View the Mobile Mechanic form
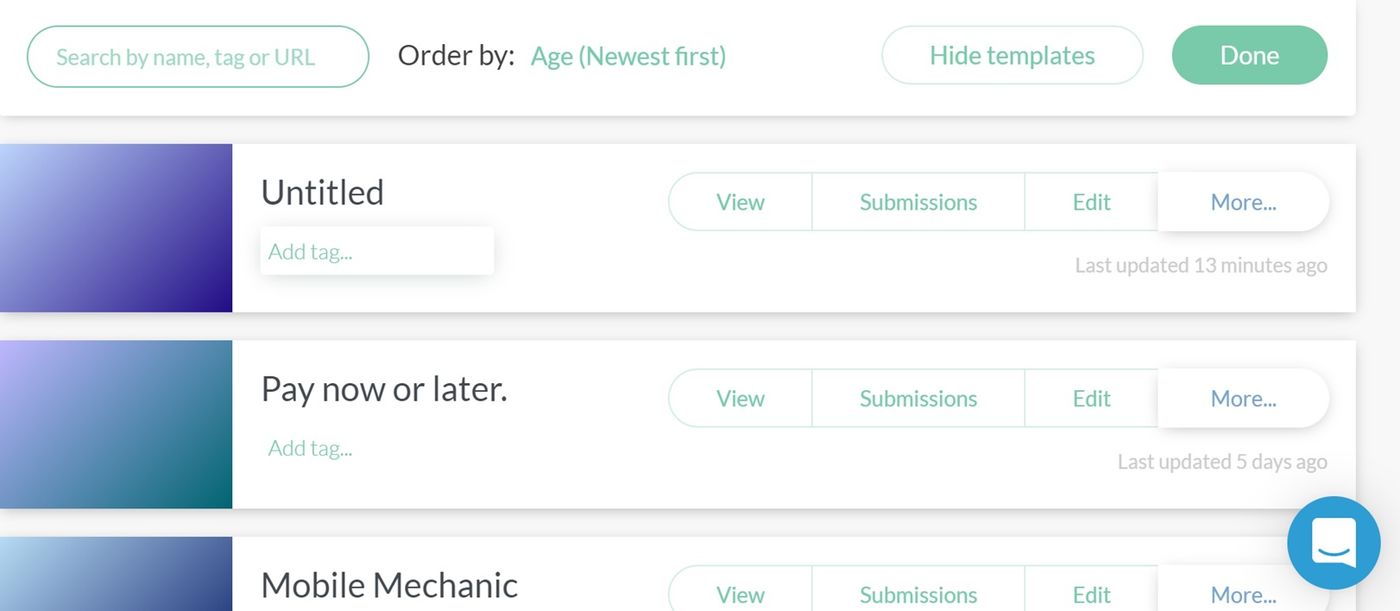 pos(740,594)
